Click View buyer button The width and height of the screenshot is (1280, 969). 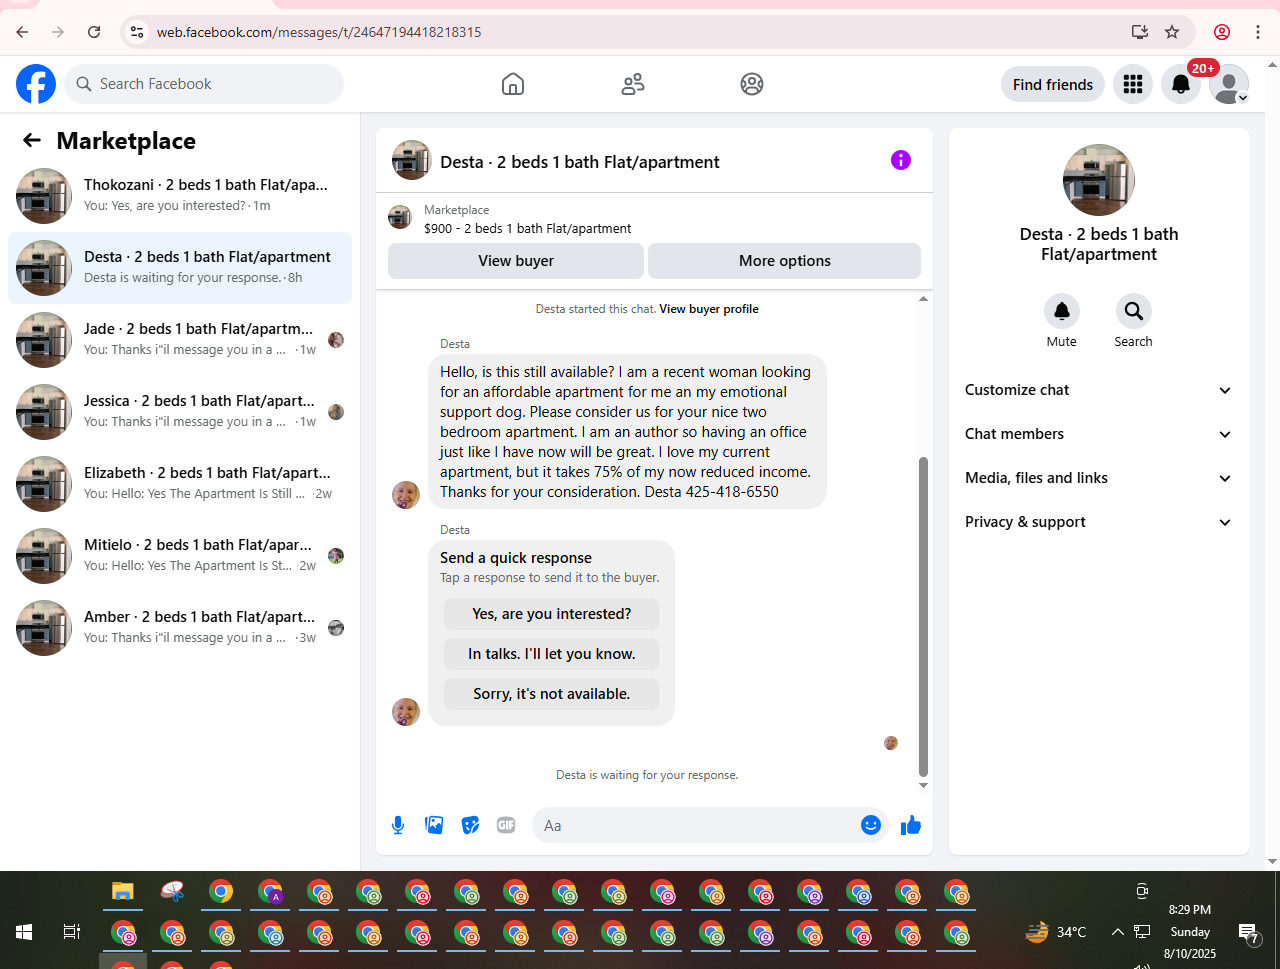(516, 261)
